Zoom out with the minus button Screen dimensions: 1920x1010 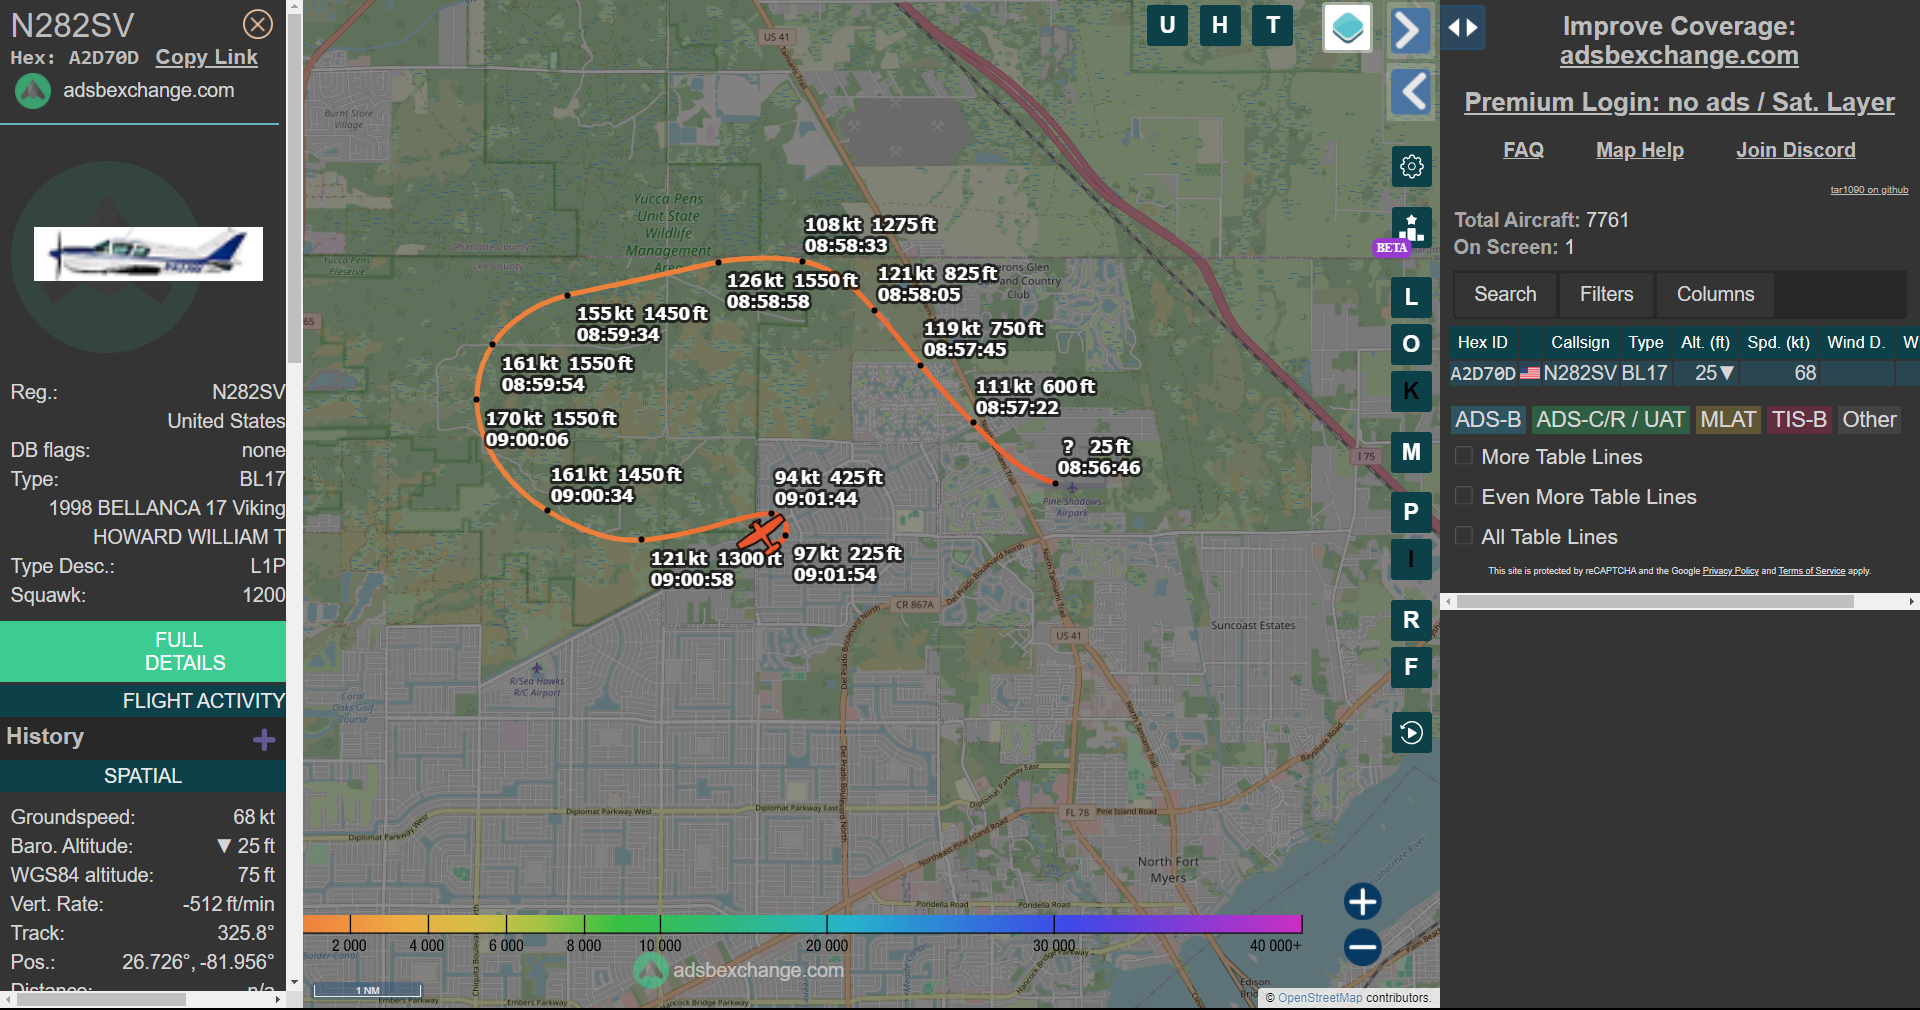tap(1362, 947)
